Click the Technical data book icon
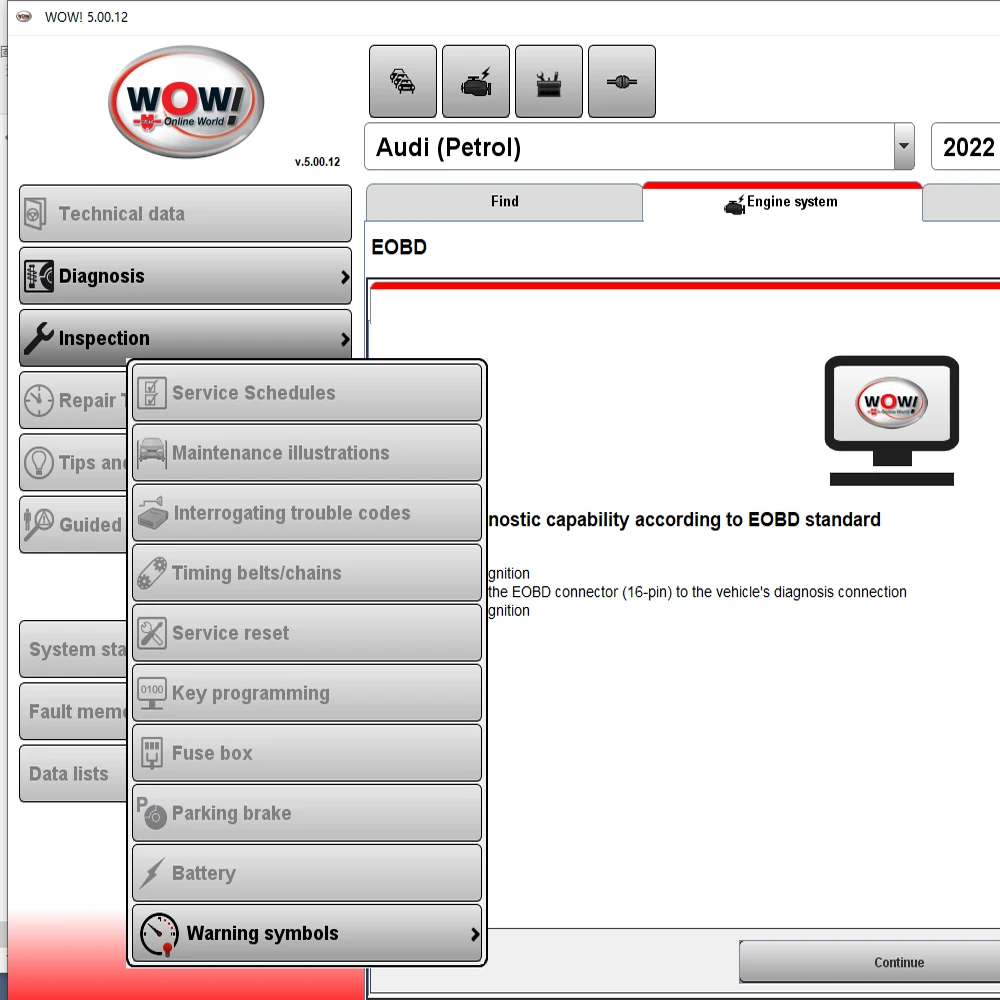 (35, 214)
